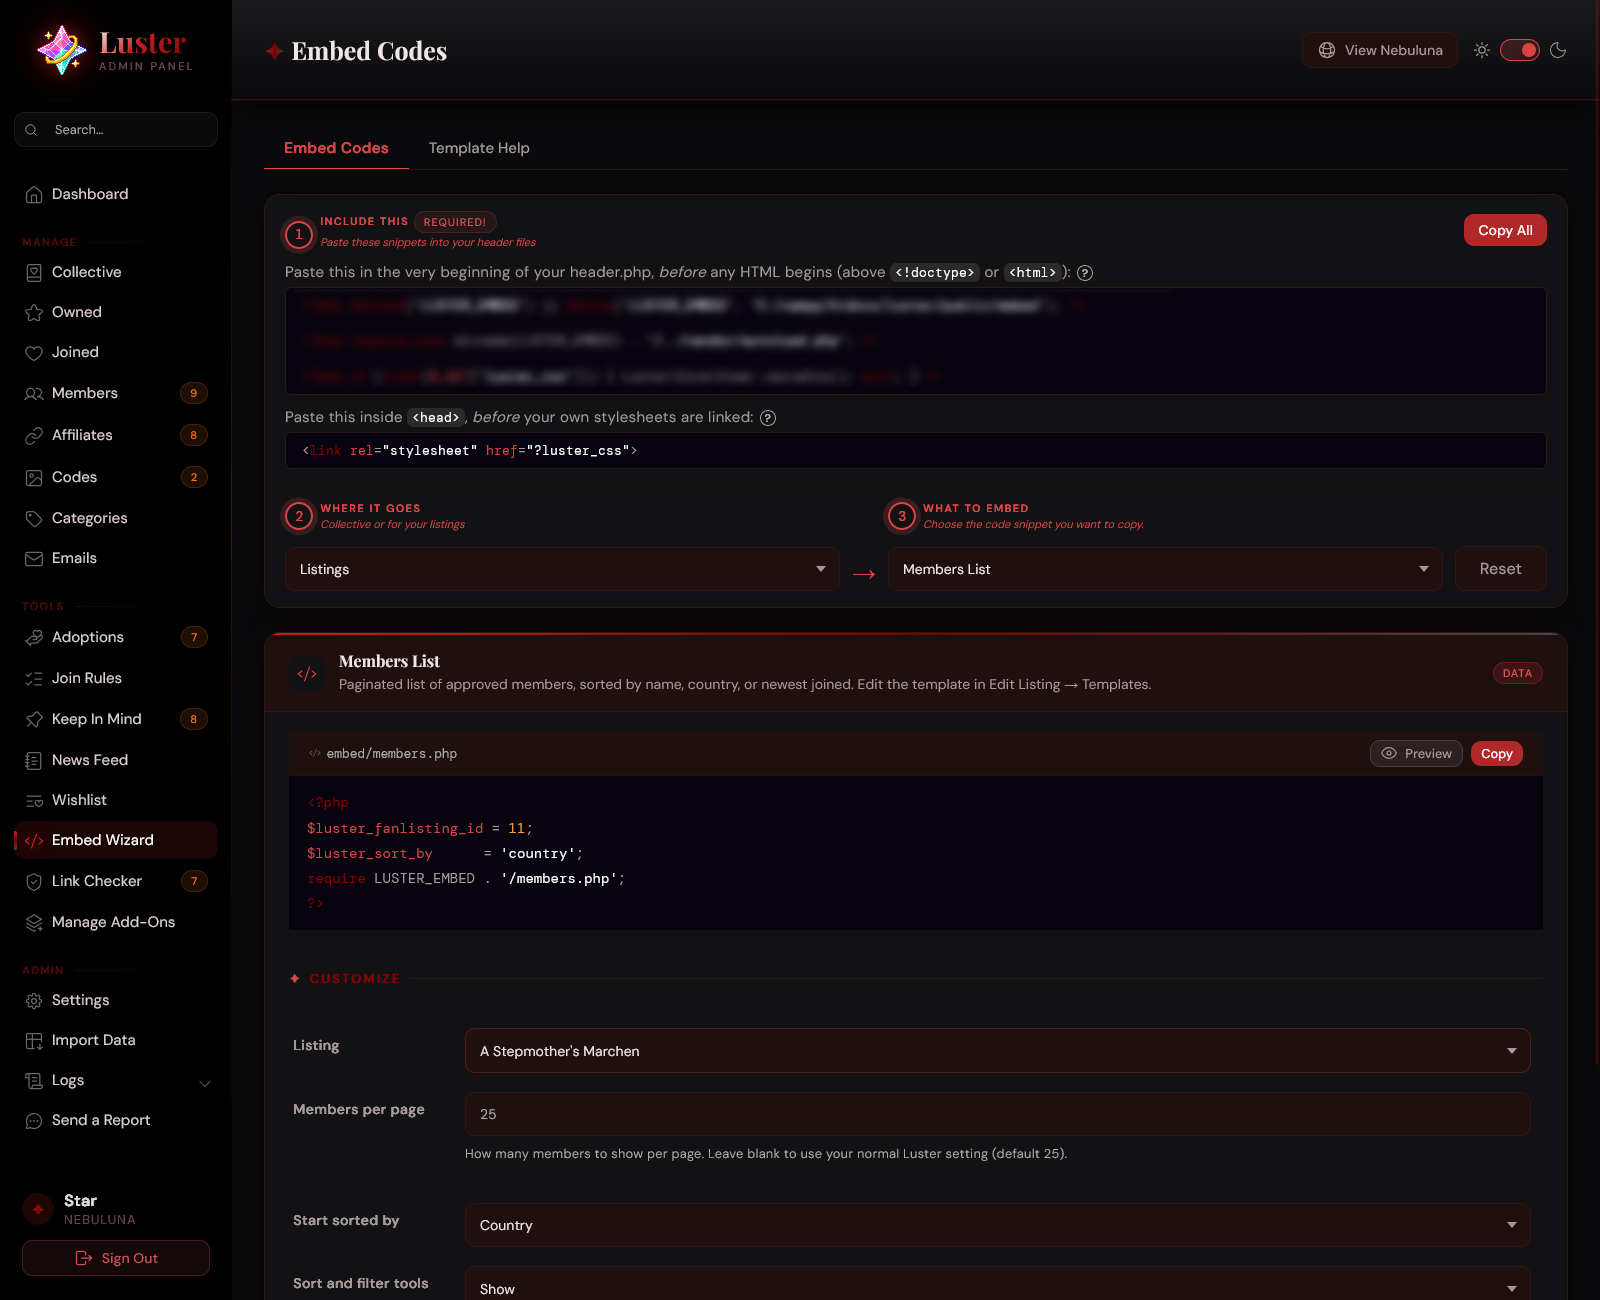
Task: Click the help icon after the header.php instruction
Action: tap(1085, 272)
